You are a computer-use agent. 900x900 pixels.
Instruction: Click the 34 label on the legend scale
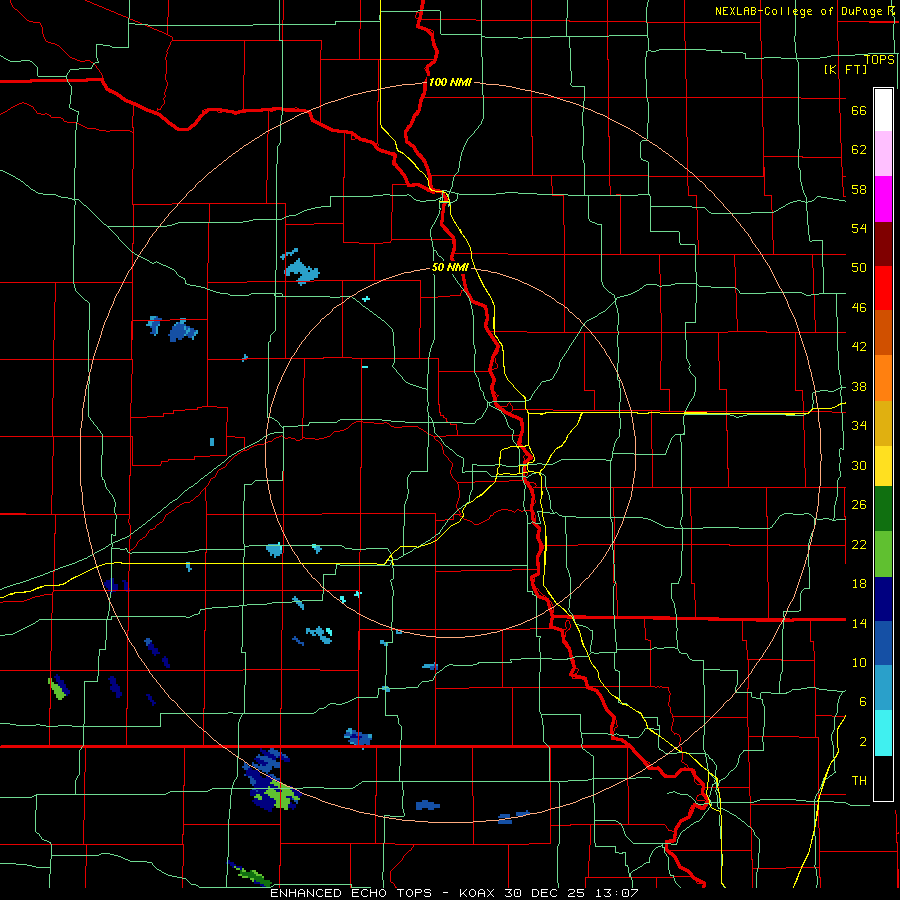[x=859, y=426]
